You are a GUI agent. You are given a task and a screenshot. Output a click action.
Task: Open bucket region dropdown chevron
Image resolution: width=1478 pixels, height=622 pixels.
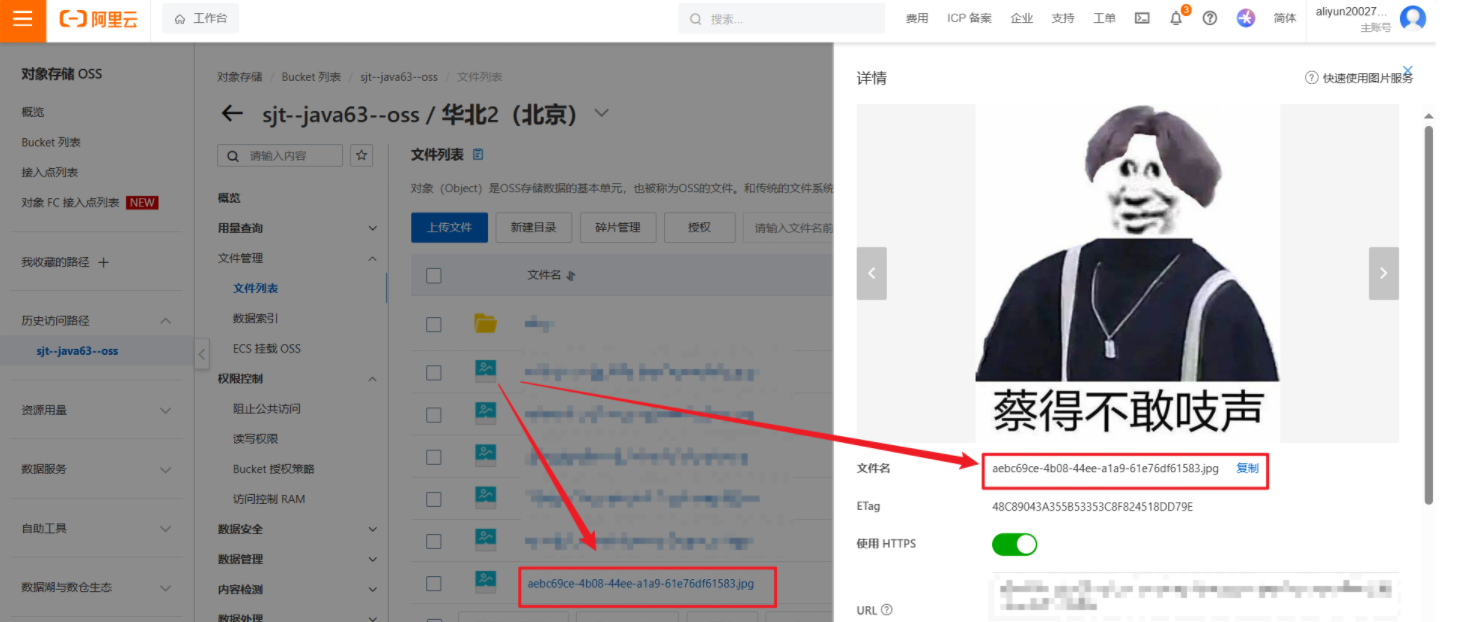(x=601, y=113)
